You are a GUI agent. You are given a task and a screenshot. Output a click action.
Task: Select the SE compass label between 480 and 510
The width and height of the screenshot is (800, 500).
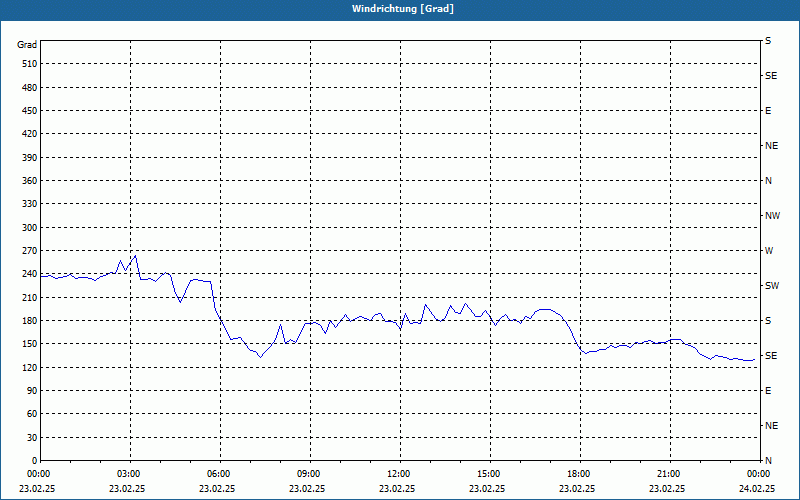coord(771,76)
